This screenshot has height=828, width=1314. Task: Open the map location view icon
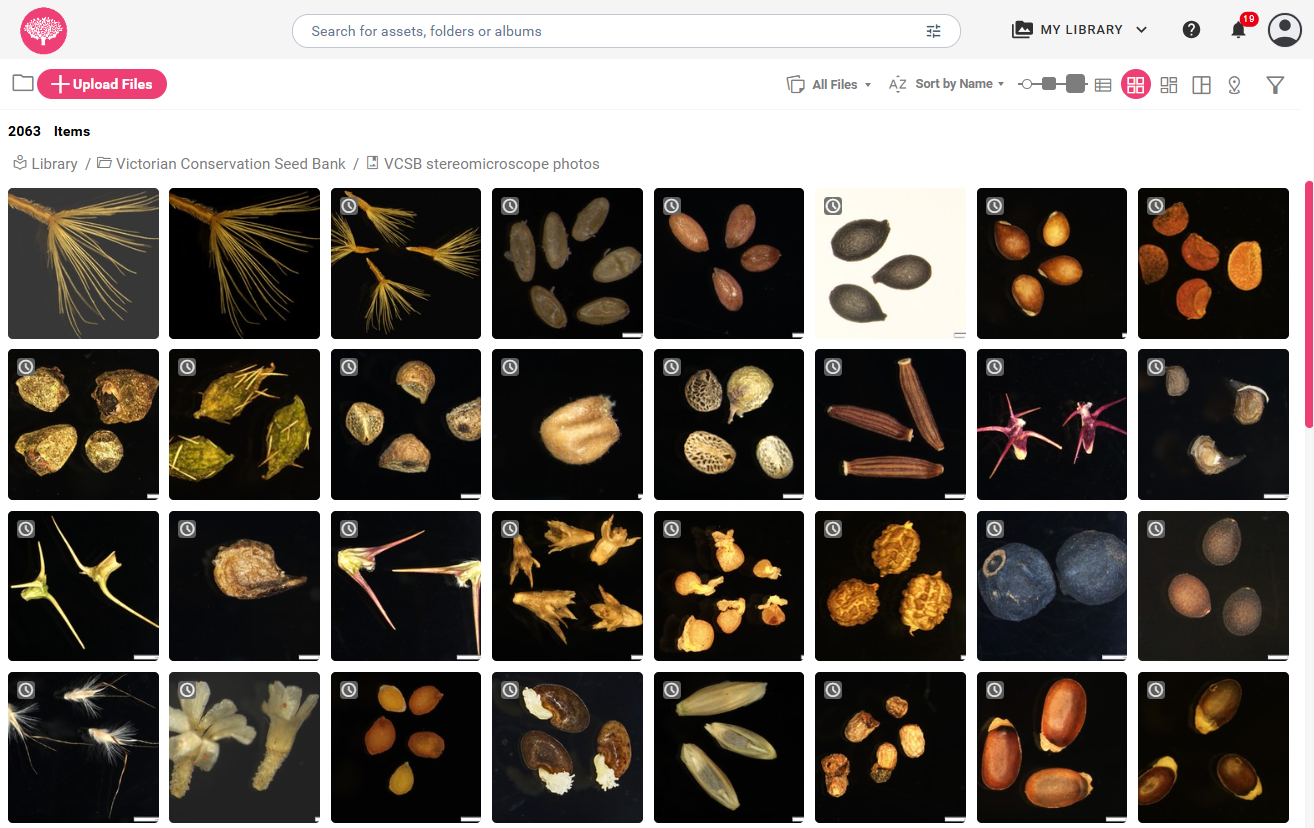(x=1234, y=85)
